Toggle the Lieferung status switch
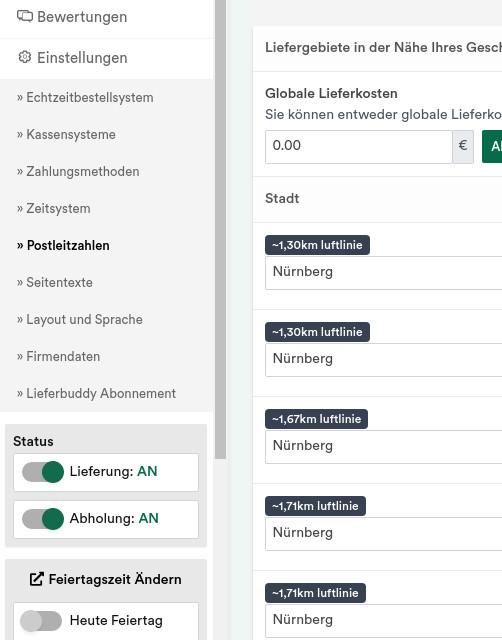 pyautogui.click(x=43, y=471)
